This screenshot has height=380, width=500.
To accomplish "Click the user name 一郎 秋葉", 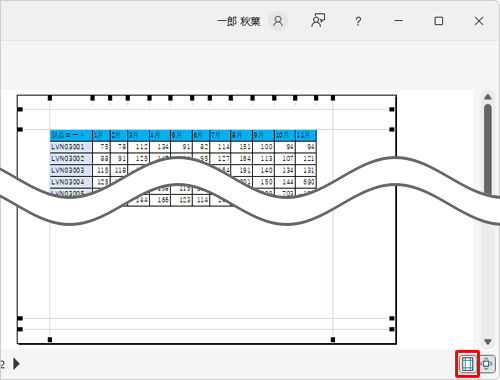I will click(239, 22).
